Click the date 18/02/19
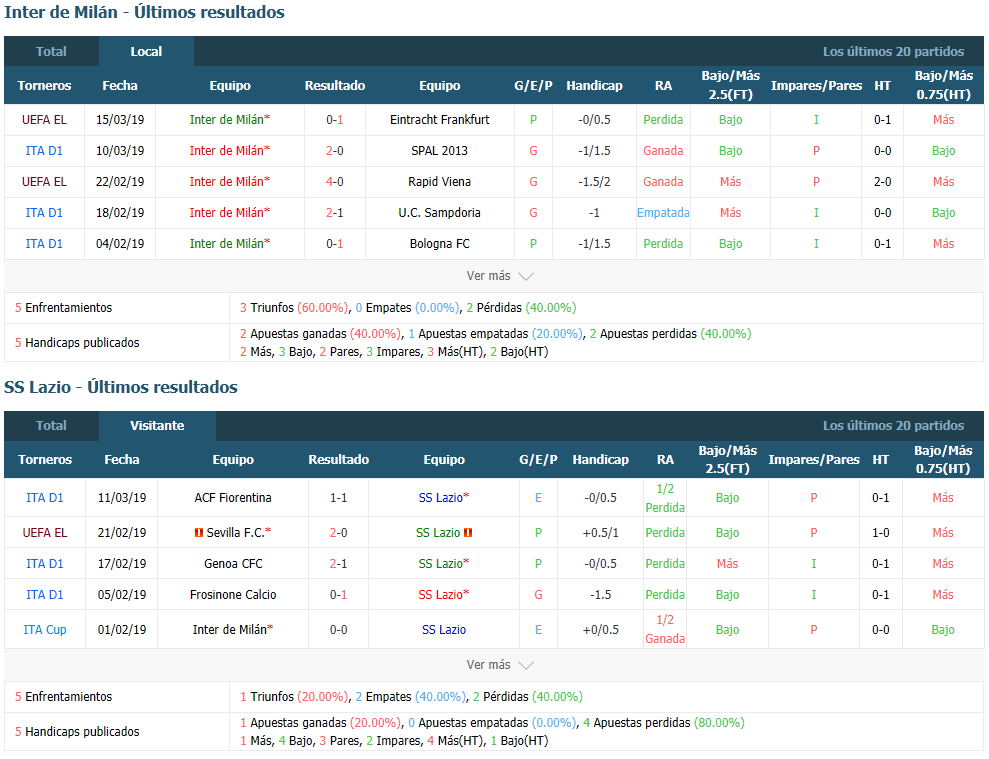 120,213
